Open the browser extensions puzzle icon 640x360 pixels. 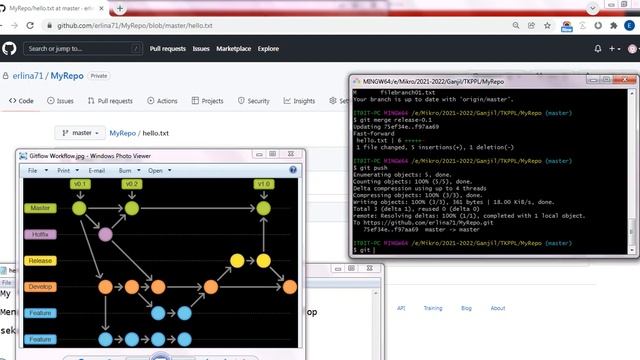pyautogui.click(x=613, y=25)
